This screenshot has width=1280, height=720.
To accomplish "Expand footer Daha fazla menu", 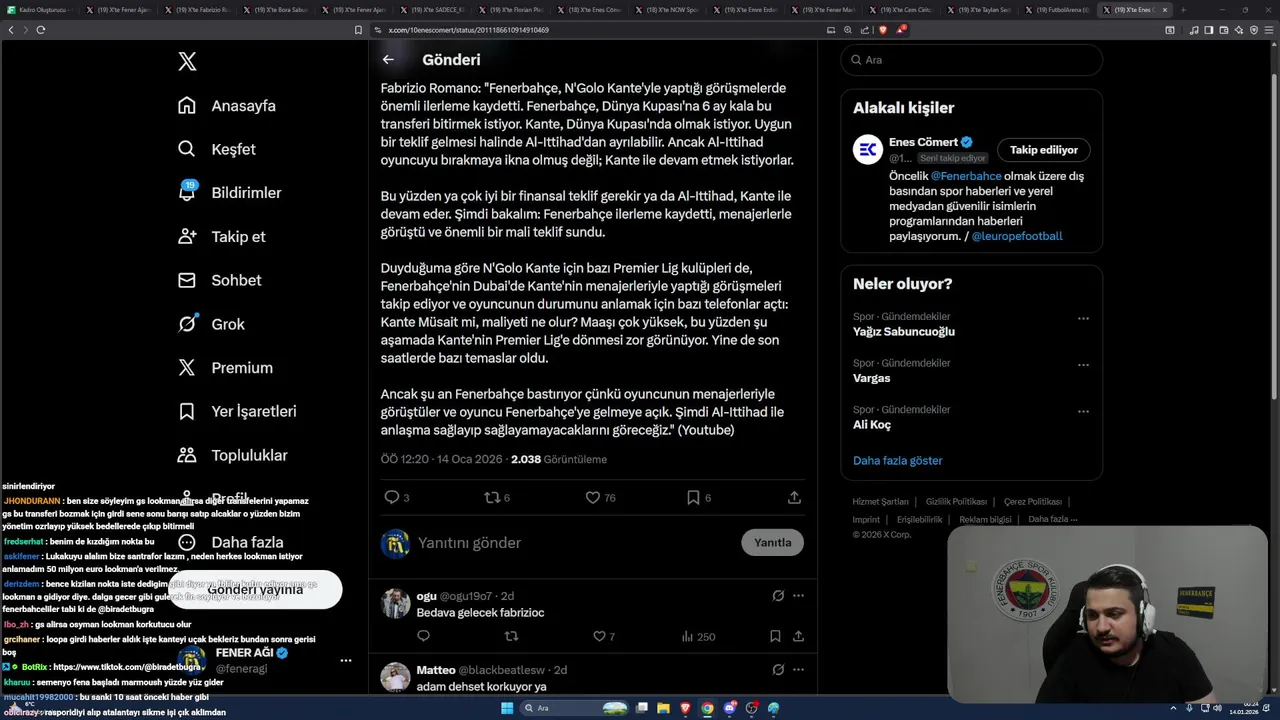I will [x=1053, y=520].
